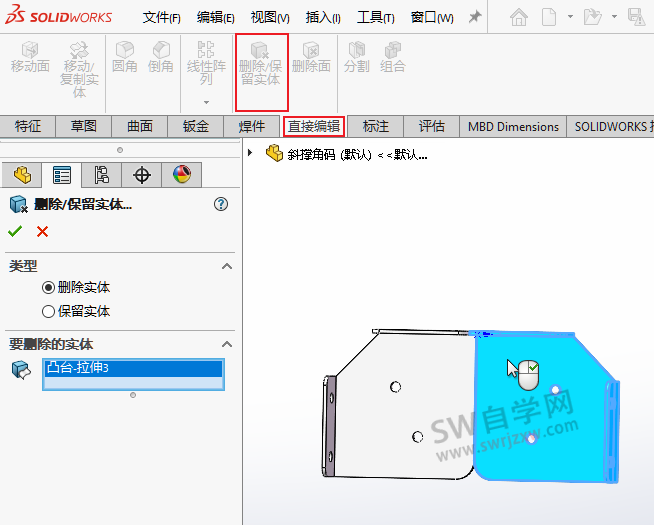Open the 文件(F) menu
The width and height of the screenshot is (654, 525).
(x=161, y=18)
